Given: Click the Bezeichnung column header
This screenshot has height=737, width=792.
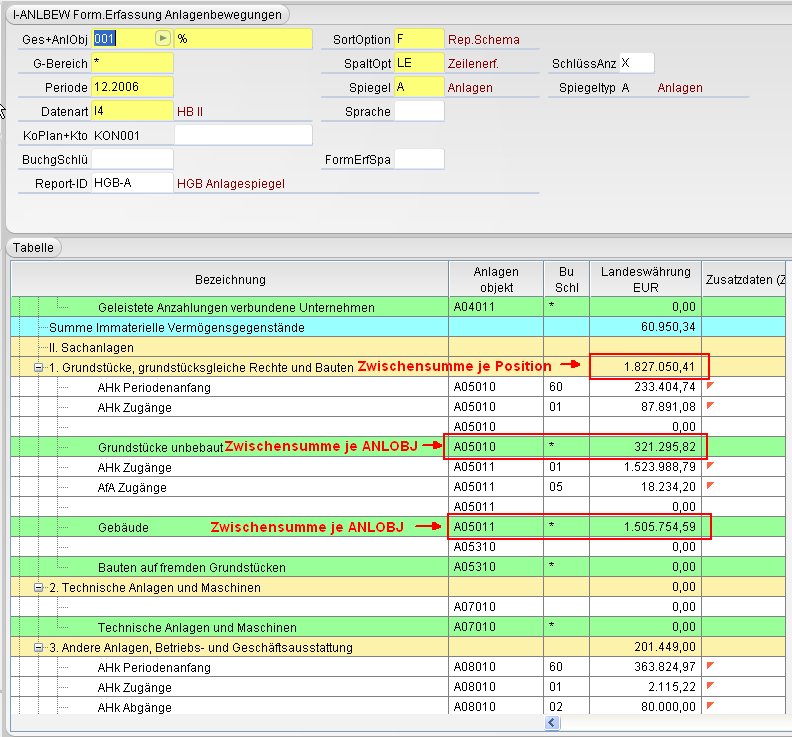Looking at the screenshot, I should tap(230, 279).
